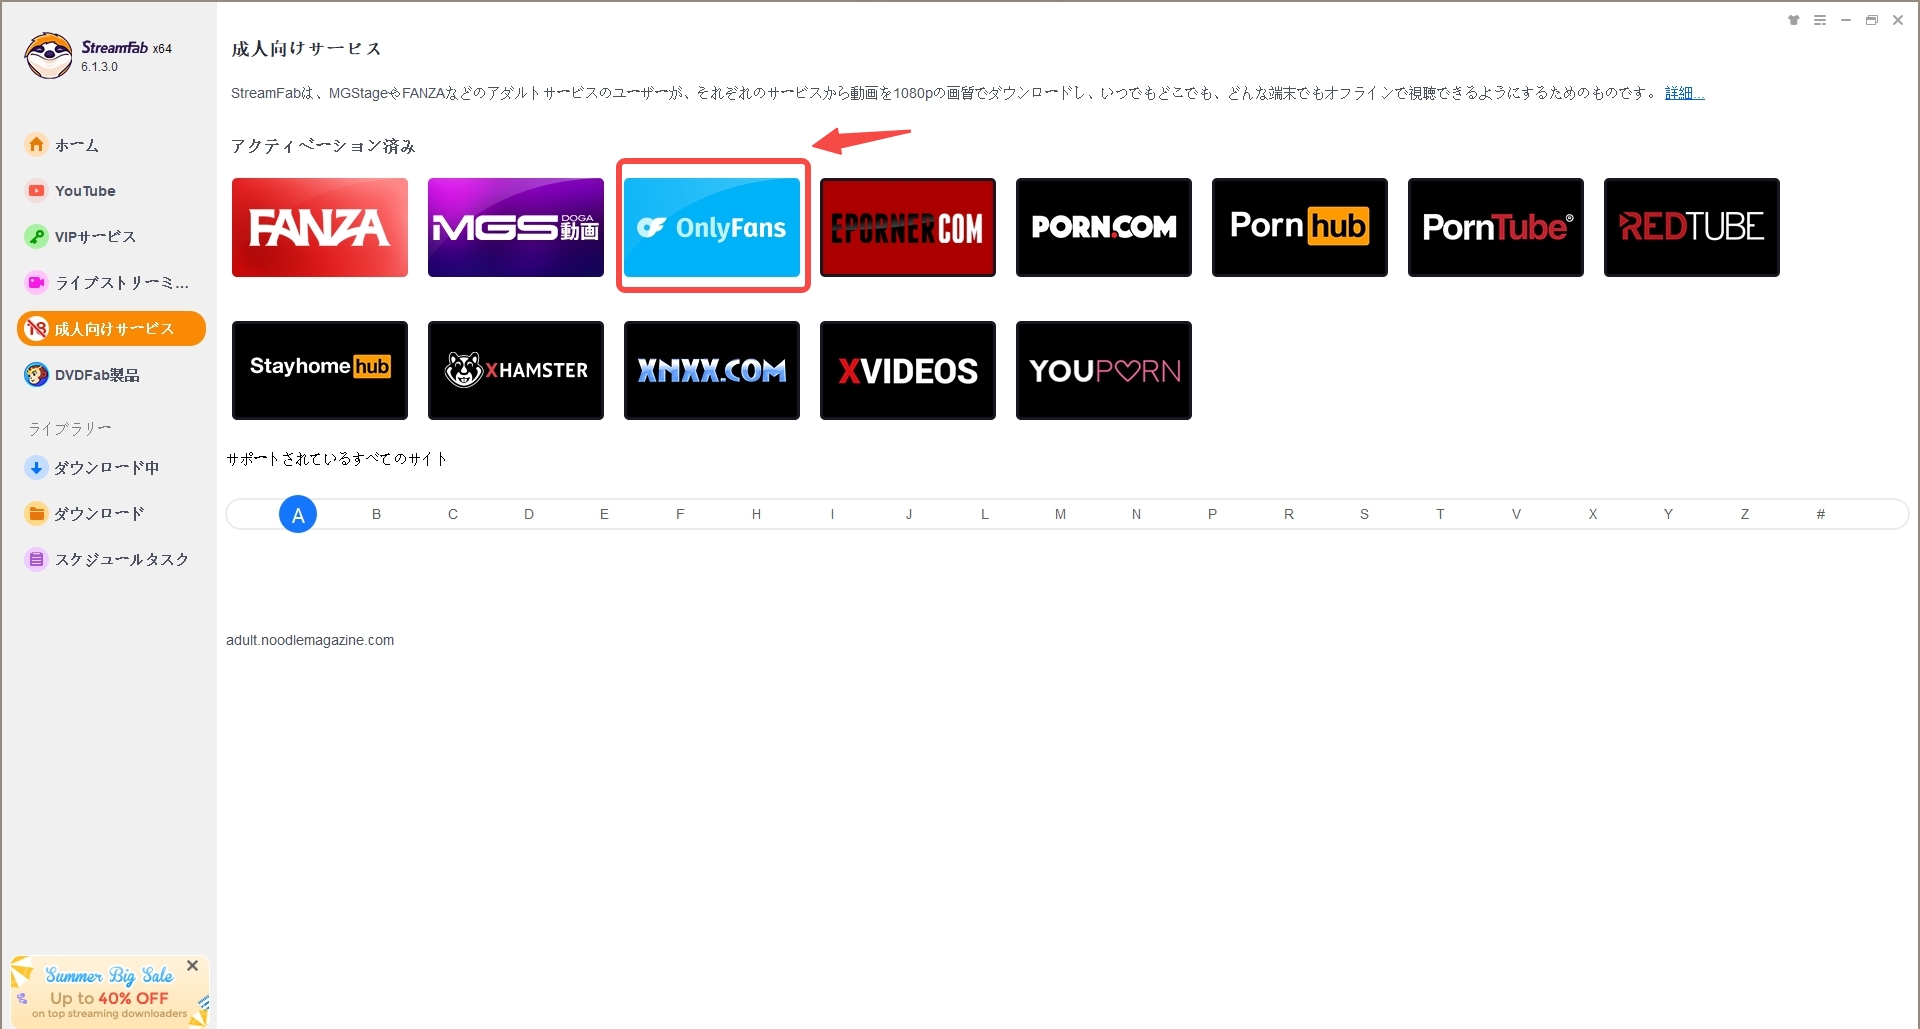Close the Summer Big Sale banner
1920x1029 pixels.
(x=193, y=966)
